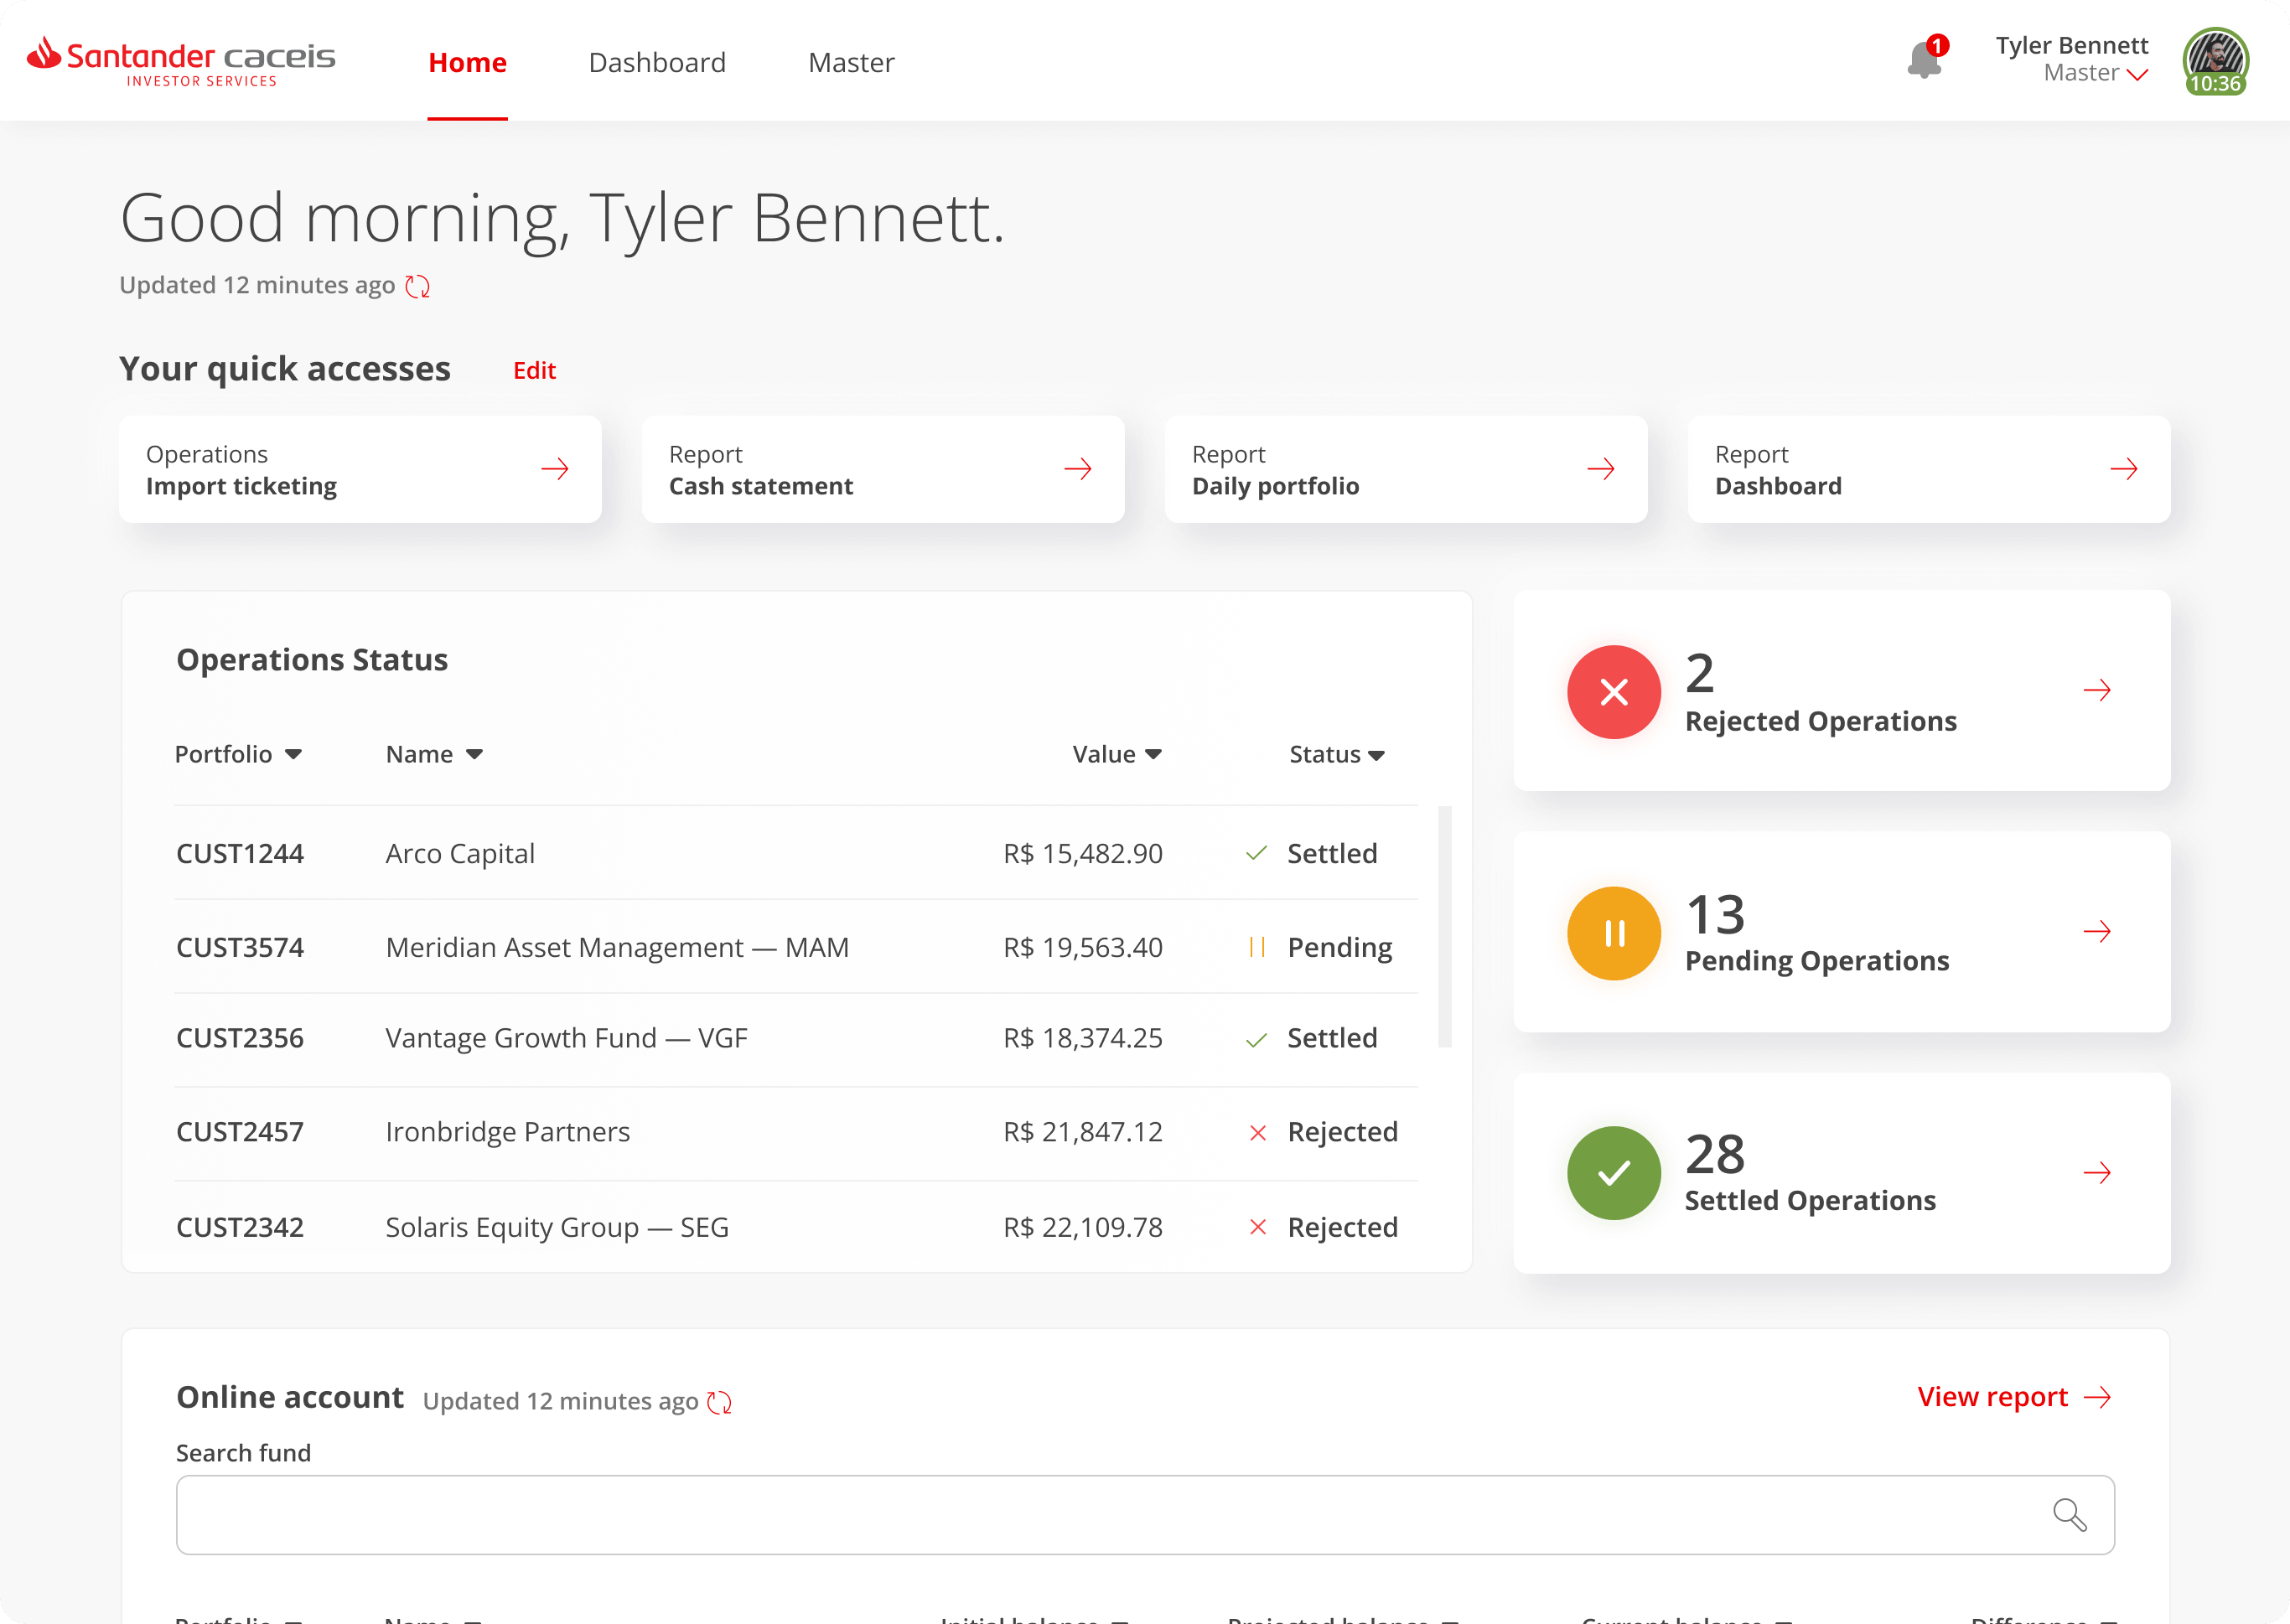Image resolution: width=2290 pixels, height=1624 pixels.
Task: Open the Cash statement quick access arrow
Action: (1078, 469)
